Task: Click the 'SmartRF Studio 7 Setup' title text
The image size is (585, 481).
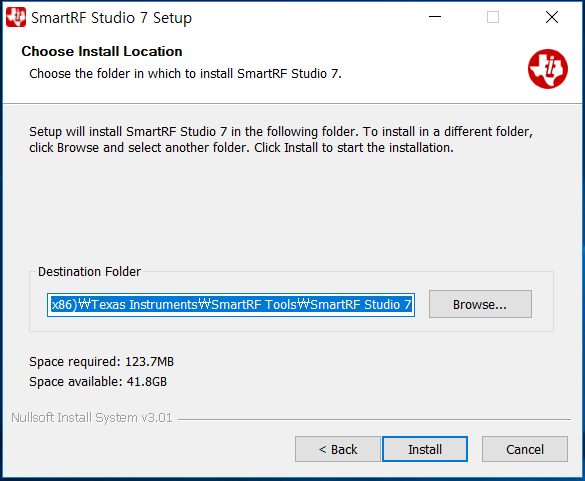Action: pyautogui.click(x=112, y=18)
